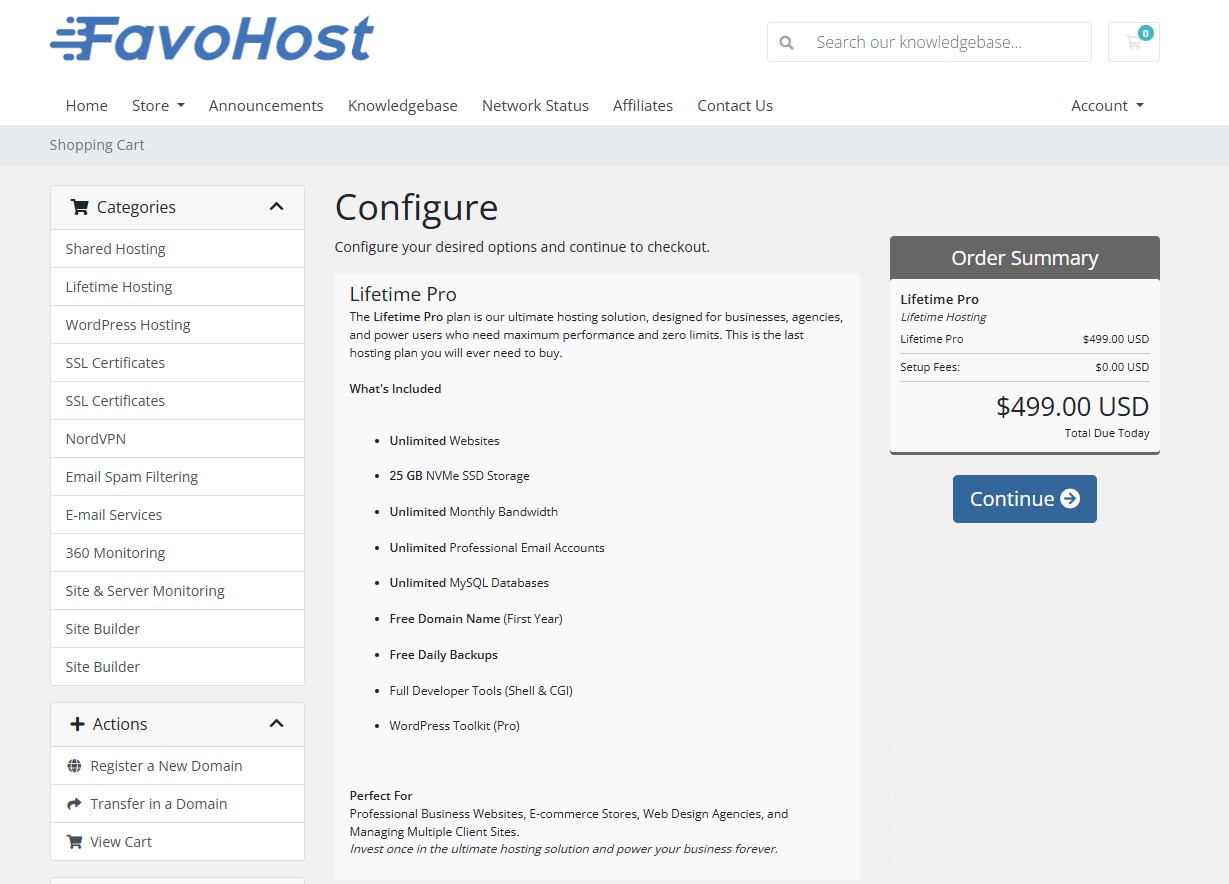Open the Account dropdown menu

click(x=1106, y=105)
